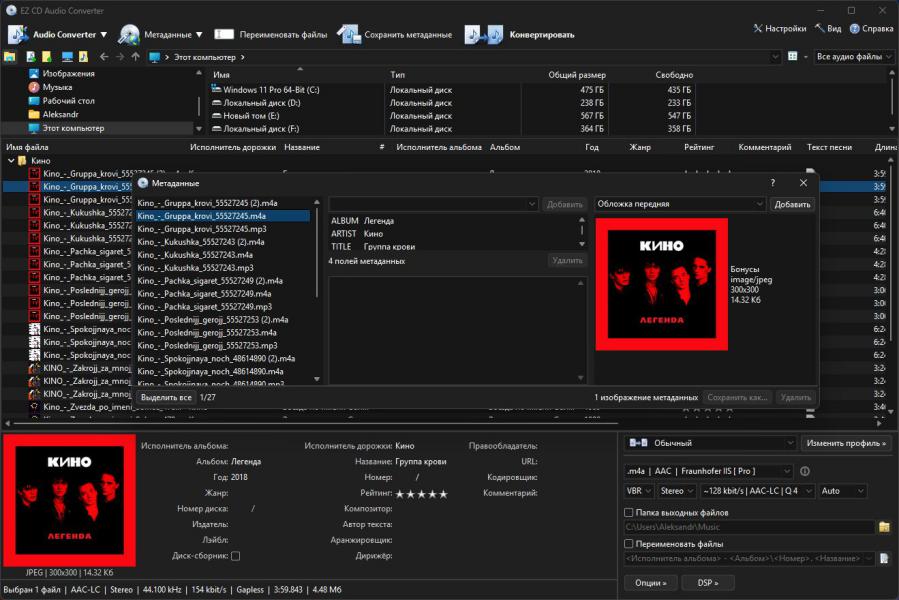899x600 pixels.
Task: Click the Конвертировать icon
Action: 483,35
